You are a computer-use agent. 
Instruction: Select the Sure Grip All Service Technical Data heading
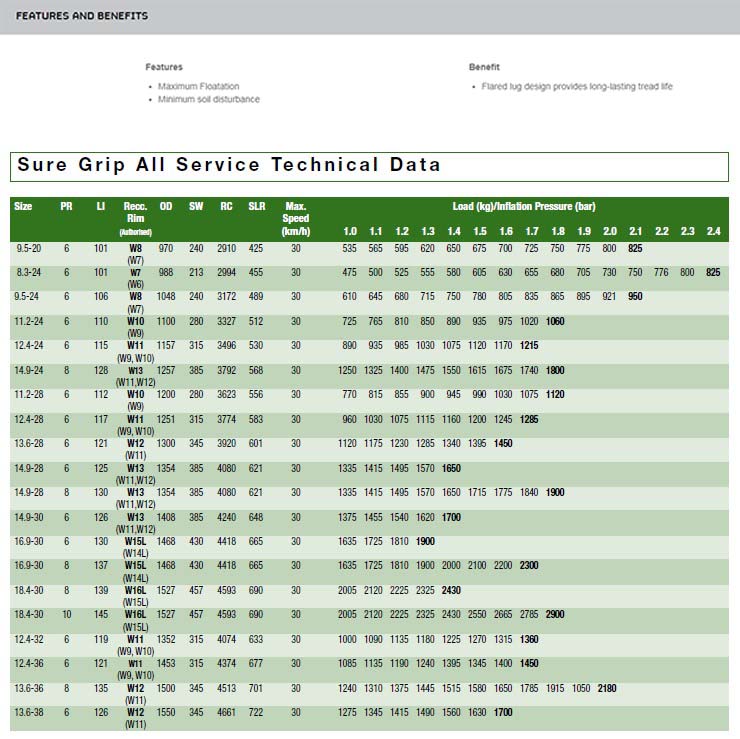click(x=229, y=165)
